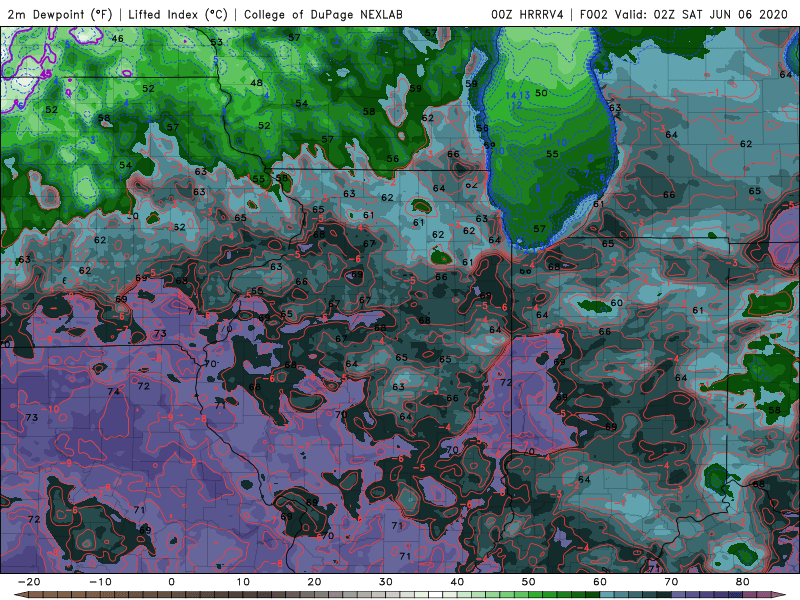Click the red lifted index label -10
Image resolution: width=800 pixels, height=600 pixels.
(51, 409)
